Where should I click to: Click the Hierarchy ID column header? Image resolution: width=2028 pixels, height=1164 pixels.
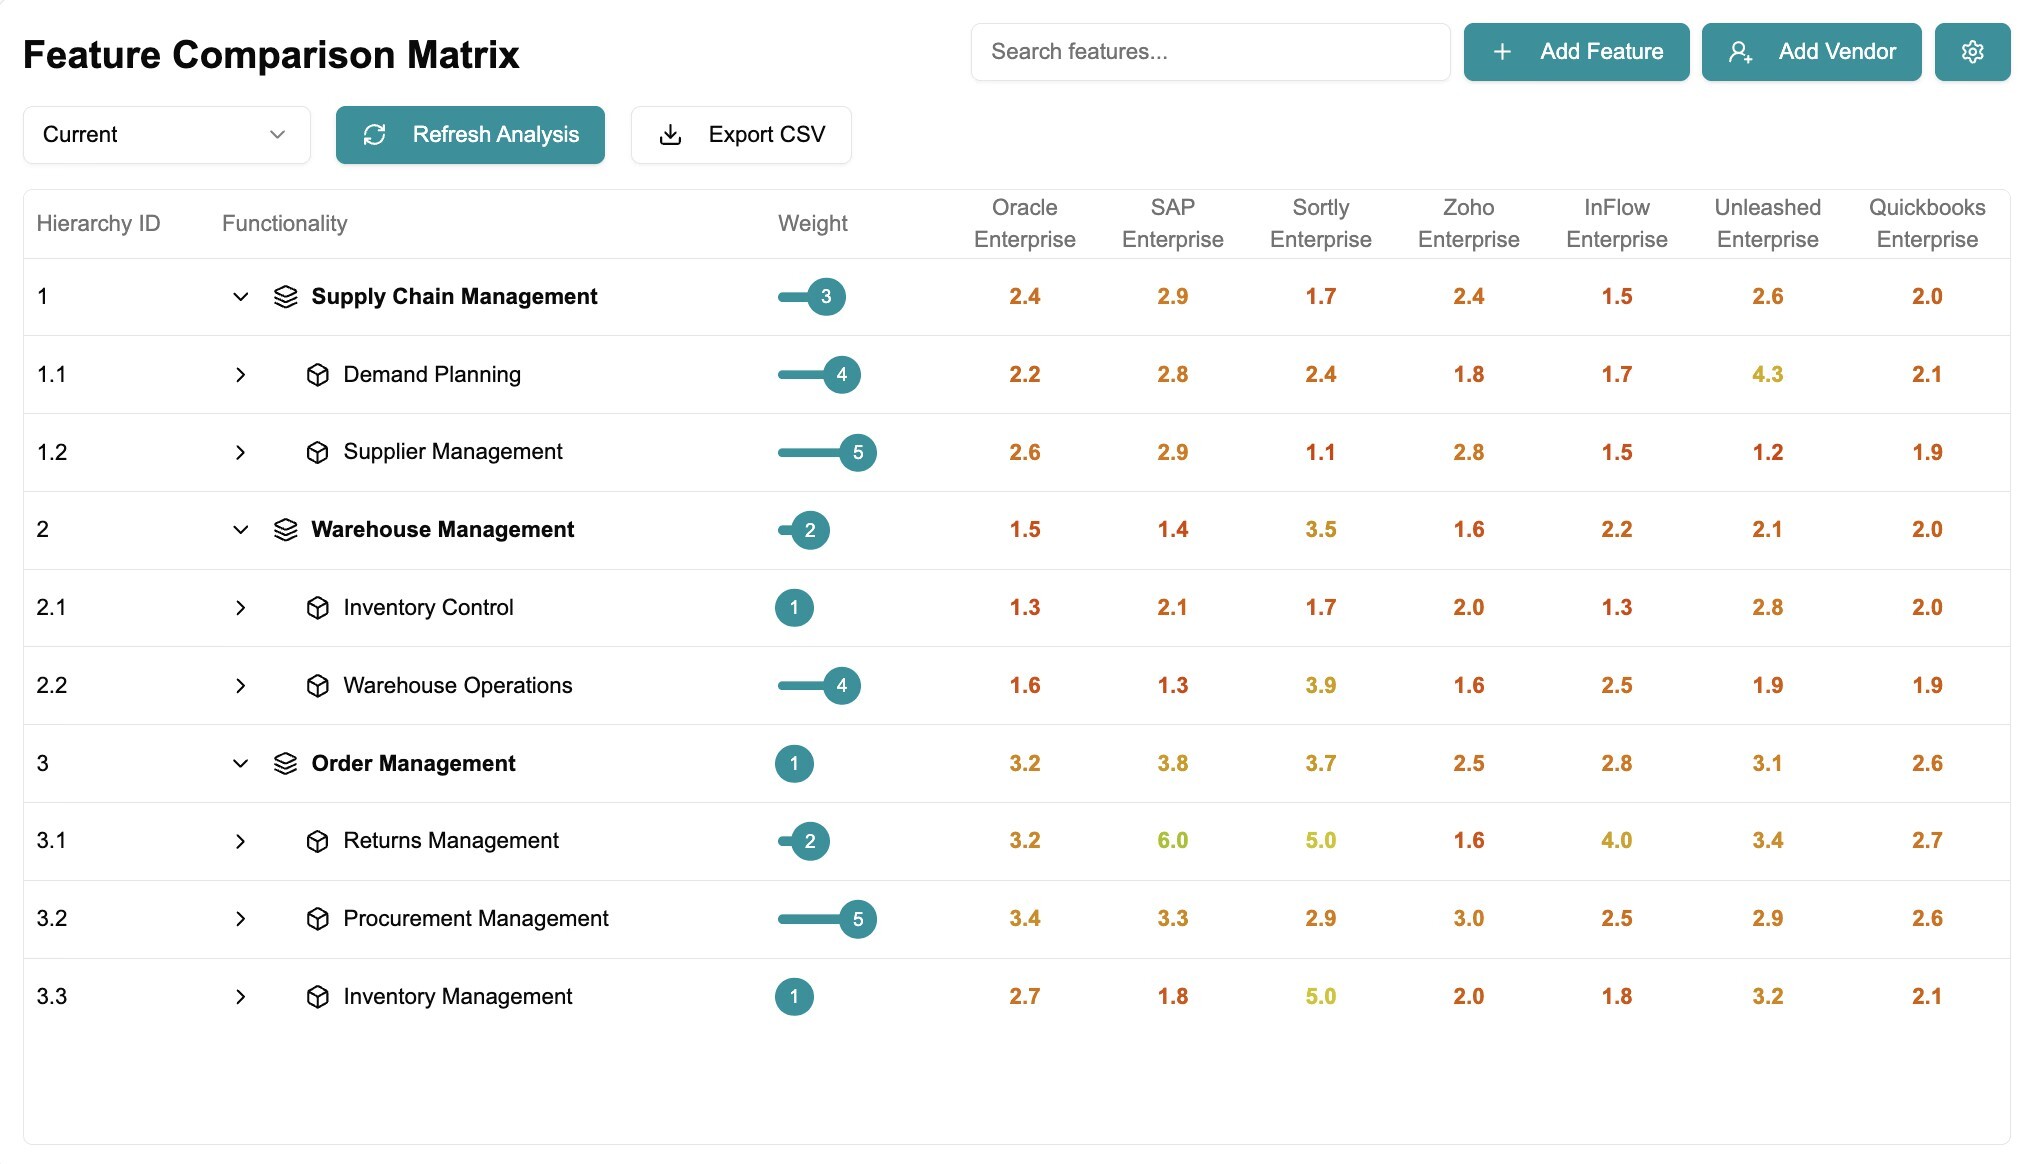98,224
